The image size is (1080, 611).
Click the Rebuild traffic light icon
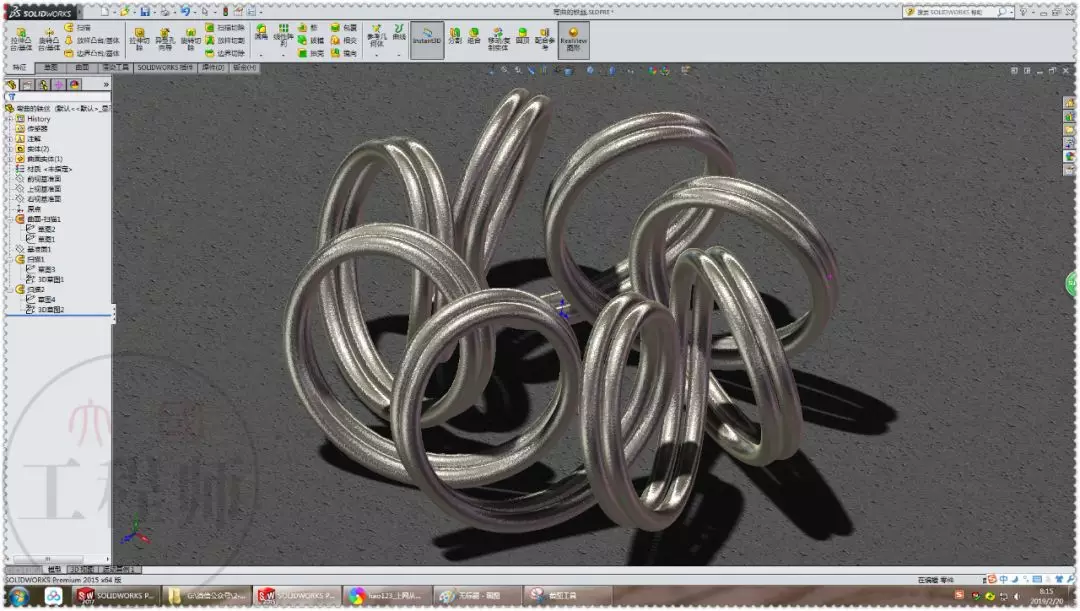[x=225, y=12]
